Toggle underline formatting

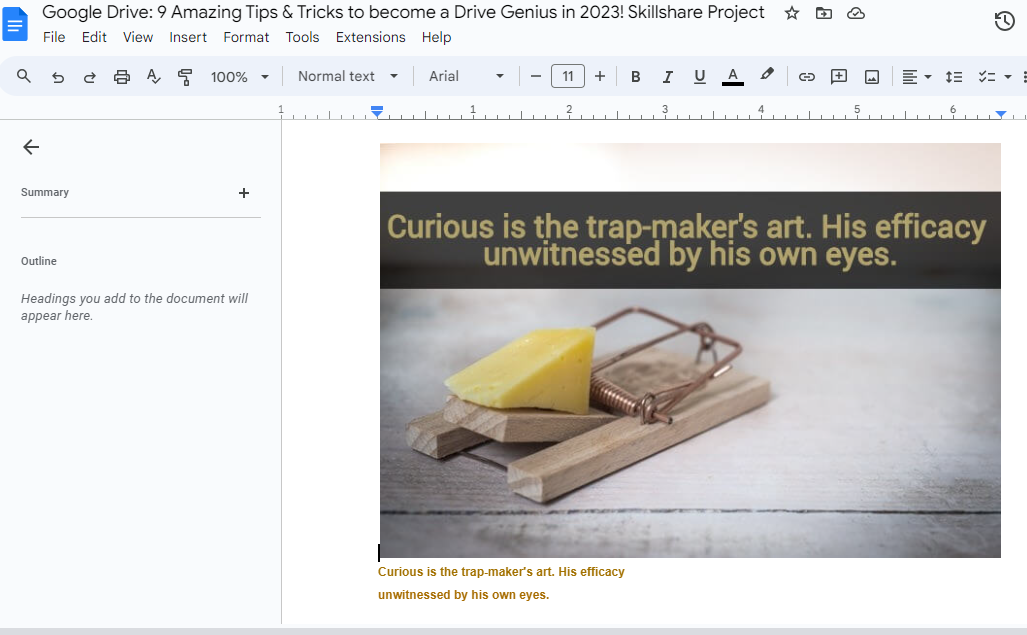(x=700, y=77)
